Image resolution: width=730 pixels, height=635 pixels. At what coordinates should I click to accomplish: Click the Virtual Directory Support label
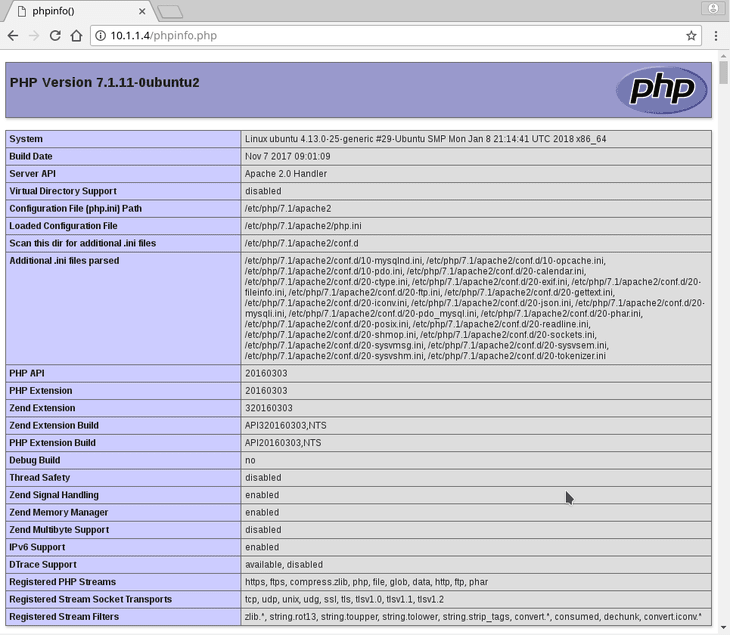[63, 191]
